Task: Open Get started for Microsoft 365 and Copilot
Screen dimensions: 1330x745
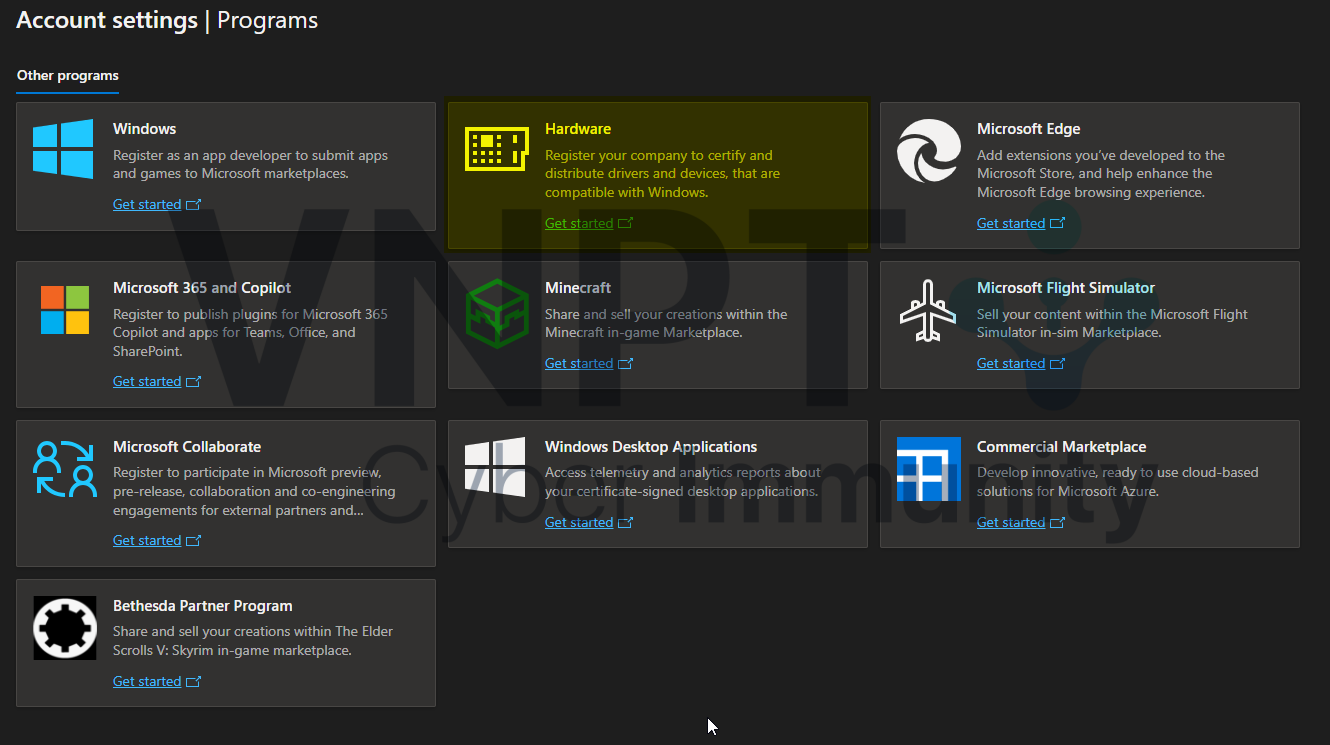Action: click(x=147, y=382)
